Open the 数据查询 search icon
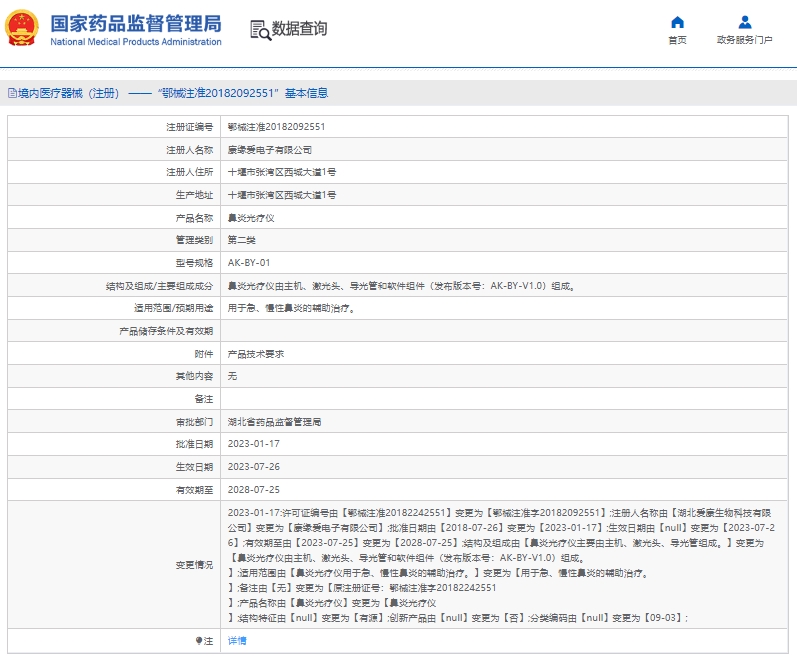Viewport: 797px width, 659px height. pyautogui.click(x=261, y=30)
